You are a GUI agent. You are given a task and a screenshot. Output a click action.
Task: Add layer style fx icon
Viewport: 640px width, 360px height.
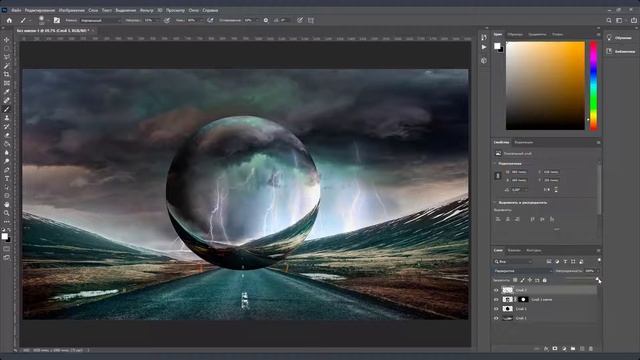[546, 349]
